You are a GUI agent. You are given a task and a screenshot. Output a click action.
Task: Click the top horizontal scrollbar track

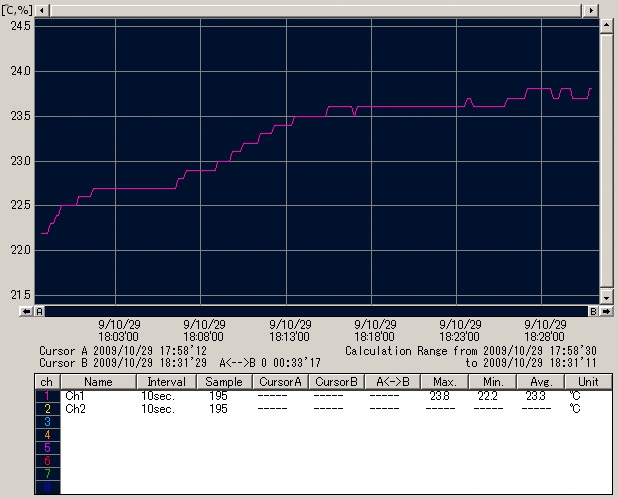tap(315, 10)
